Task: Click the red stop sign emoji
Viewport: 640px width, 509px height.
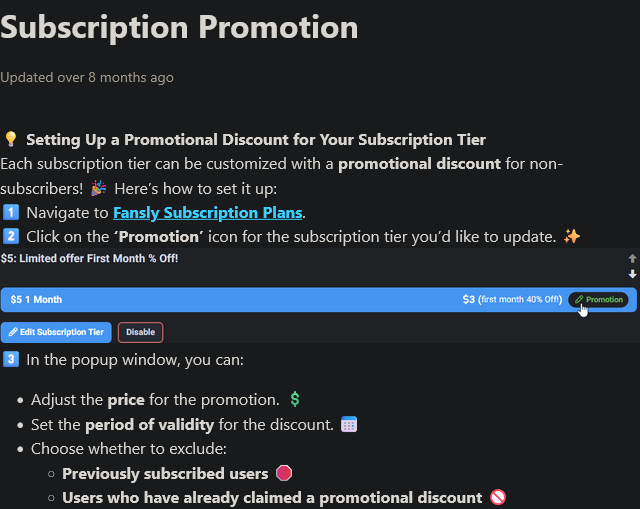Action: pyautogui.click(x=284, y=473)
